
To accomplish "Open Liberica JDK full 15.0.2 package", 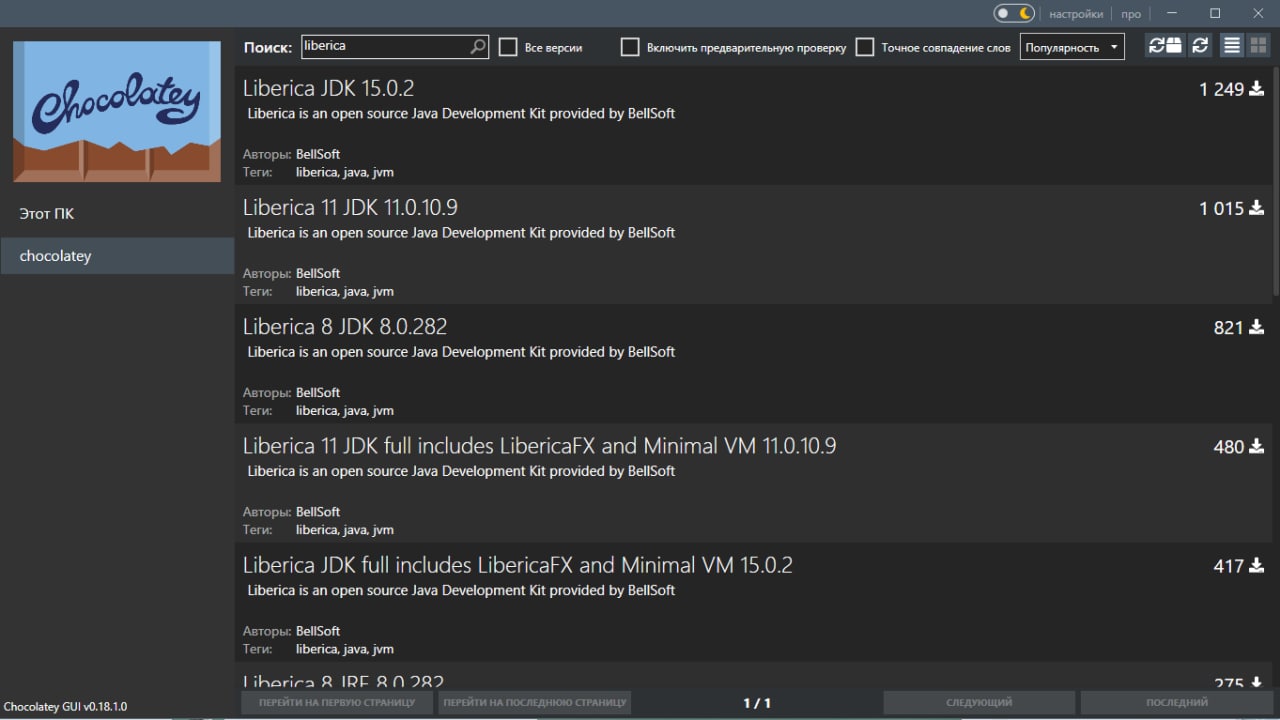I will point(754,601).
